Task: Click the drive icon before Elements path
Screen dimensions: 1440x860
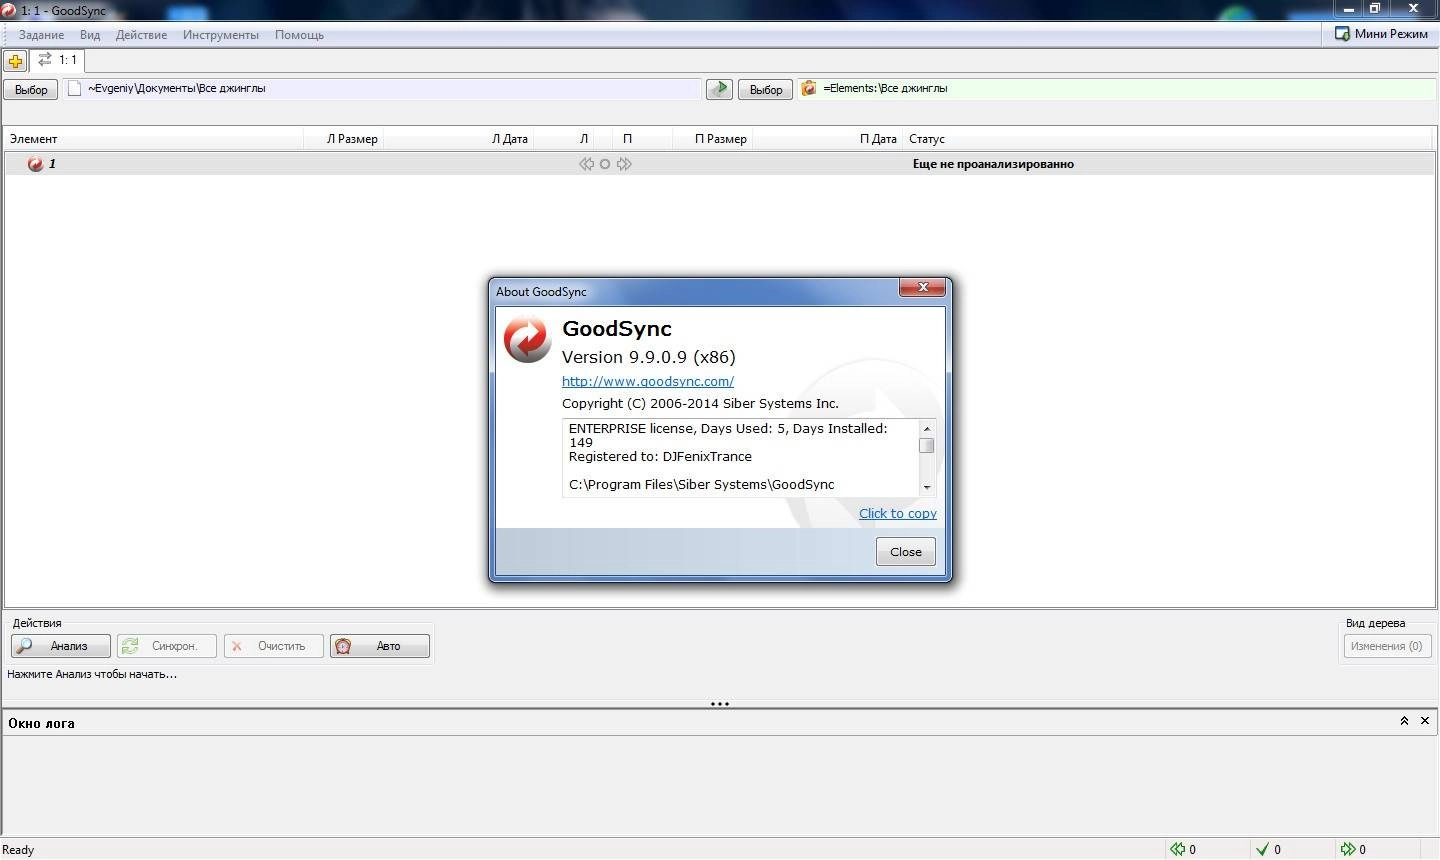Action: (x=809, y=88)
